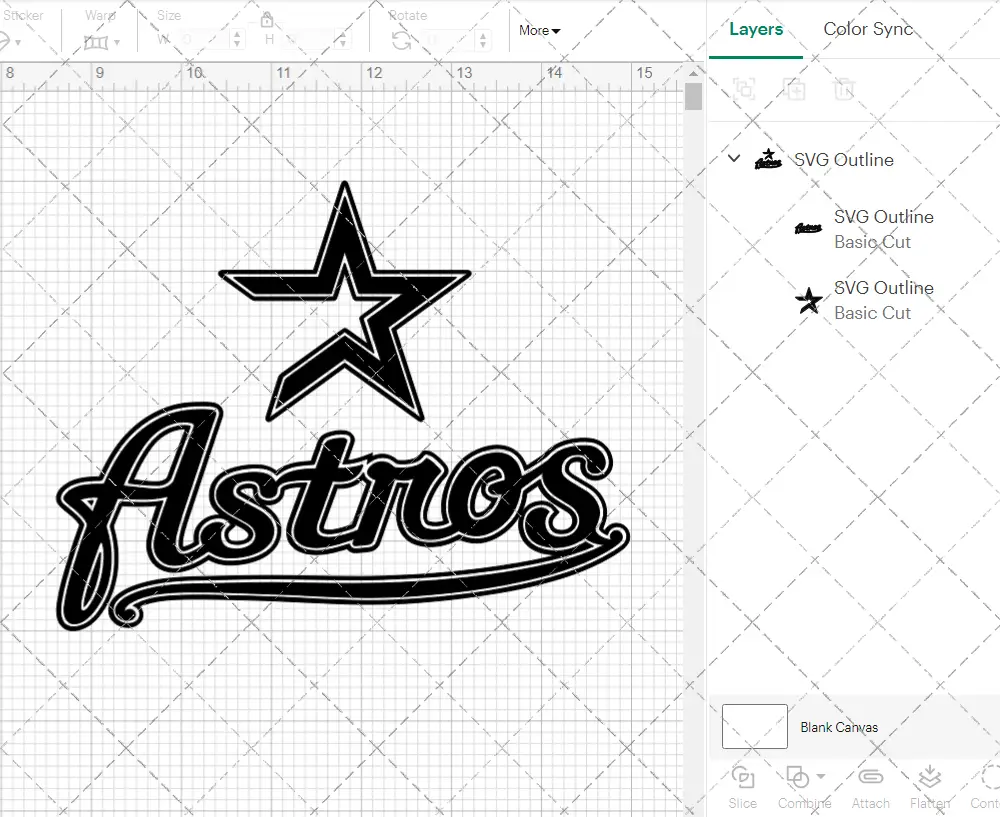The image size is (1000, 817).
Task: Select the star Basic Cut layer
Action: point(808,300)
